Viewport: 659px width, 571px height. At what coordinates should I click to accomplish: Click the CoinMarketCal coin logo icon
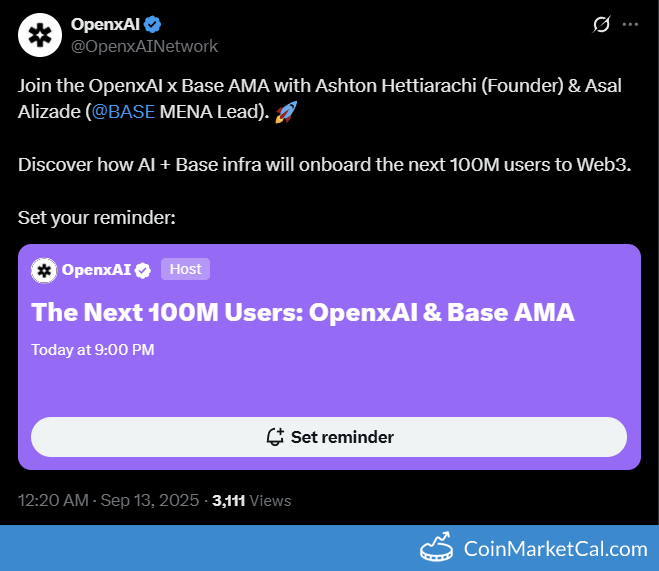click(437, 547)
